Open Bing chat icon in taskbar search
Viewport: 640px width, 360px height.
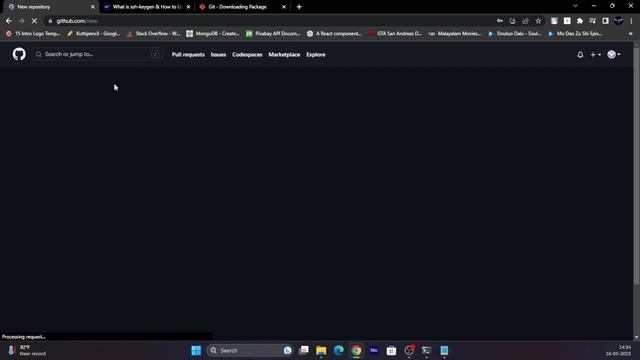(287, 351)
